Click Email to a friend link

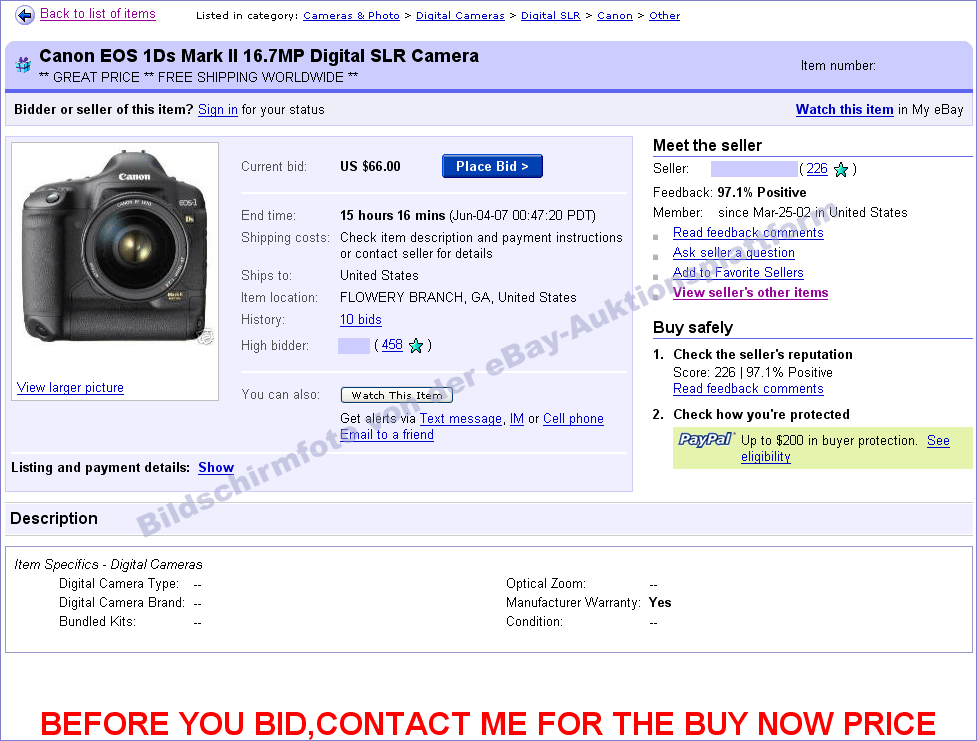(387, 435)
